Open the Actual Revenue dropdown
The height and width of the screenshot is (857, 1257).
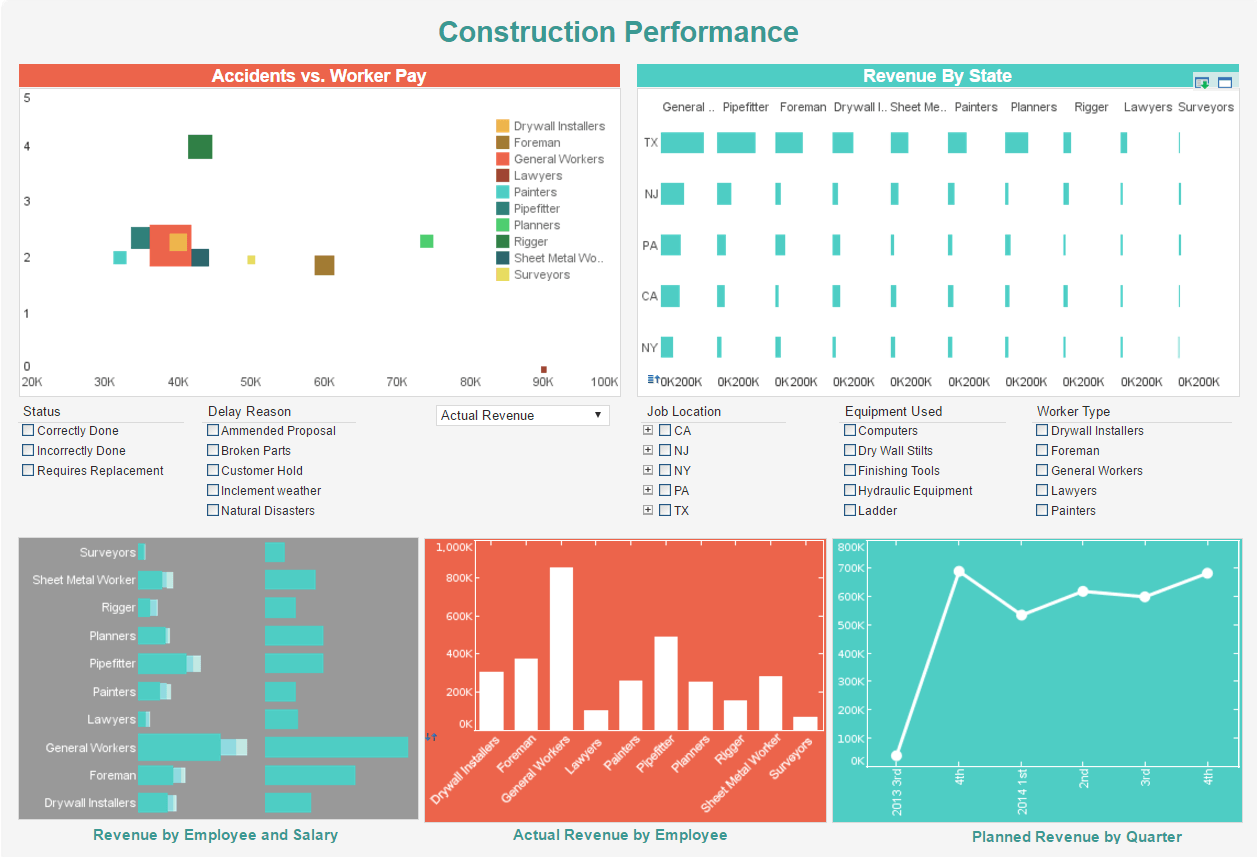coord(522,415)
